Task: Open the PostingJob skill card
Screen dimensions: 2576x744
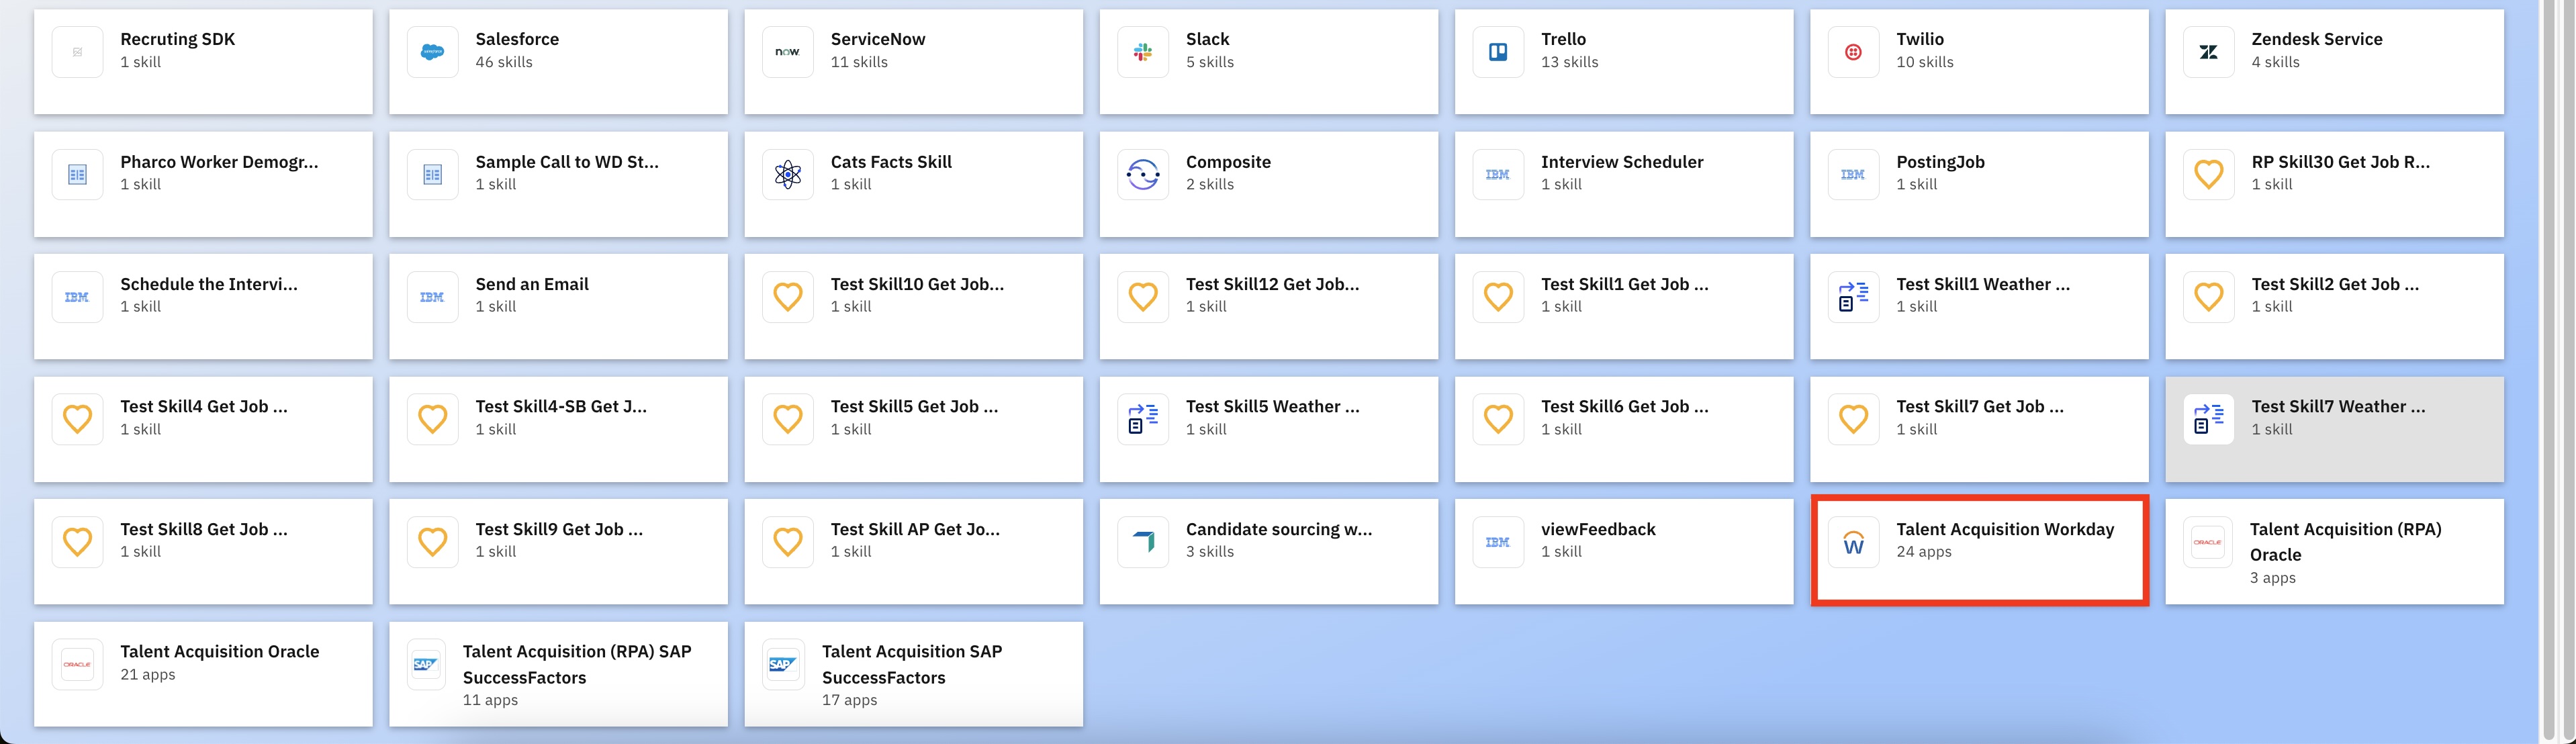Action: coord(1979,184)
